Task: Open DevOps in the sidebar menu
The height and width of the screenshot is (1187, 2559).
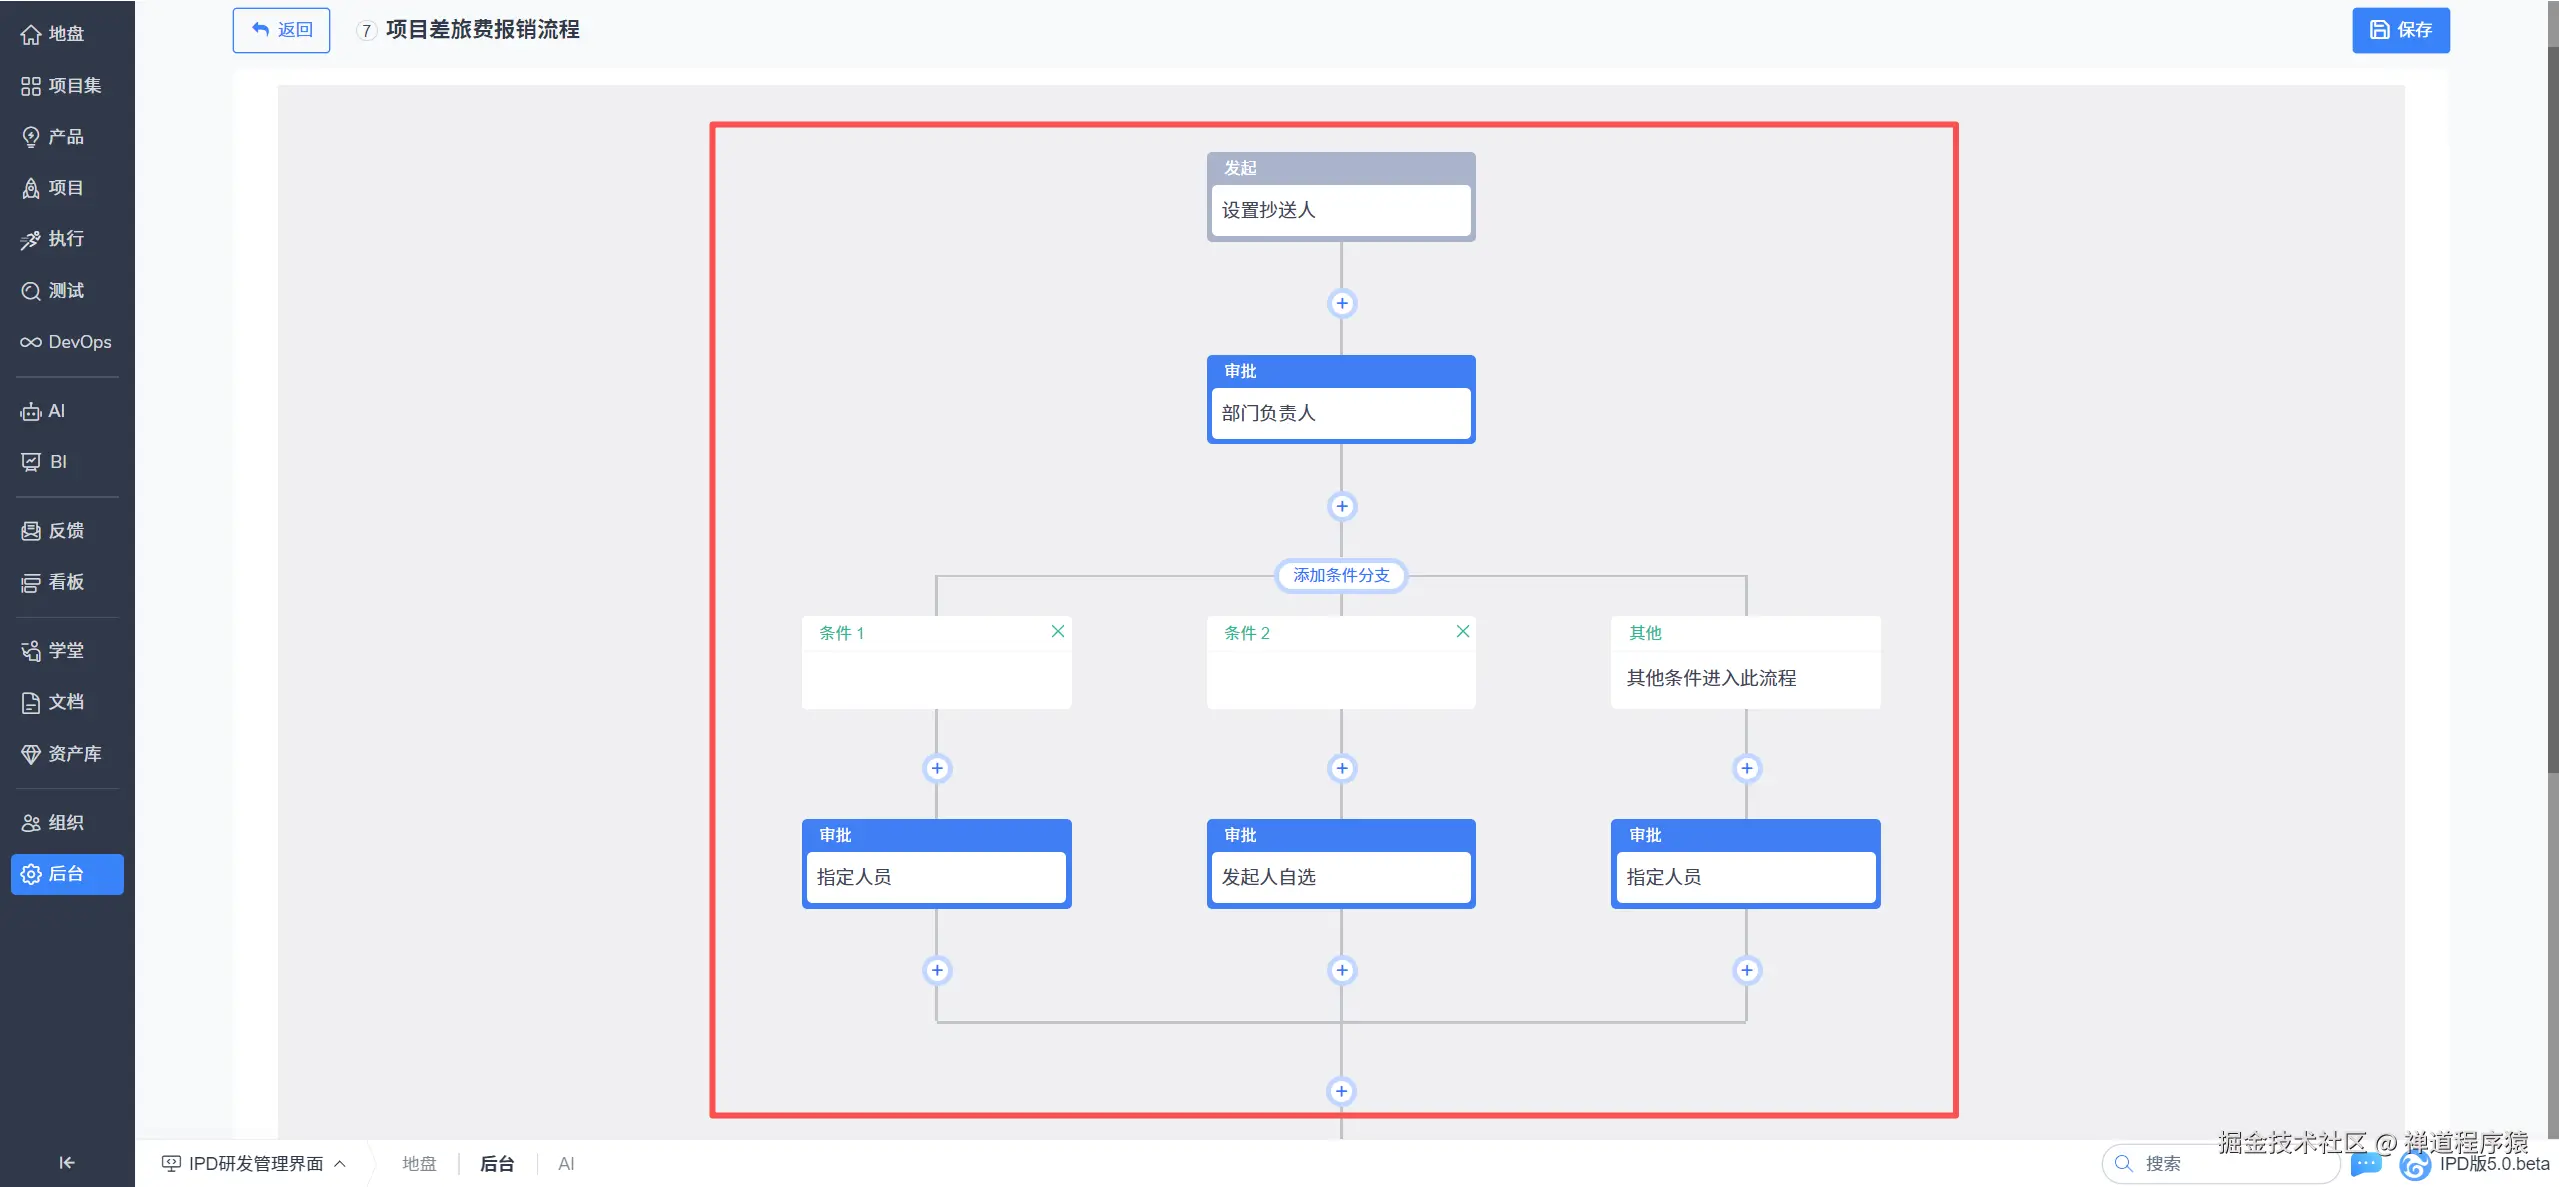Action: pyautogui.click(x=66, y=342)
